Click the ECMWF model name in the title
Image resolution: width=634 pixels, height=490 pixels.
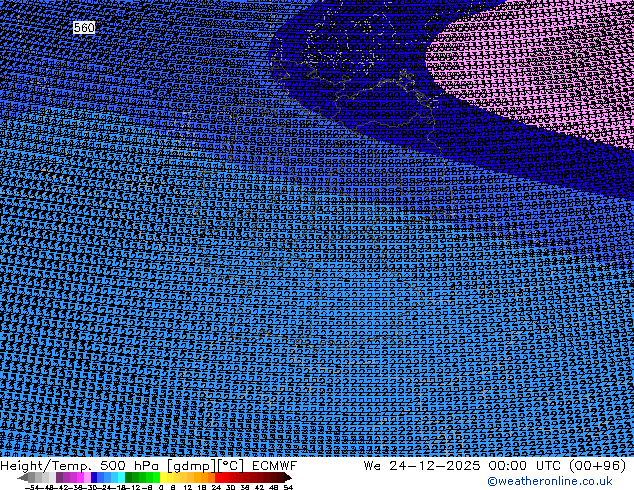point(274,466)
